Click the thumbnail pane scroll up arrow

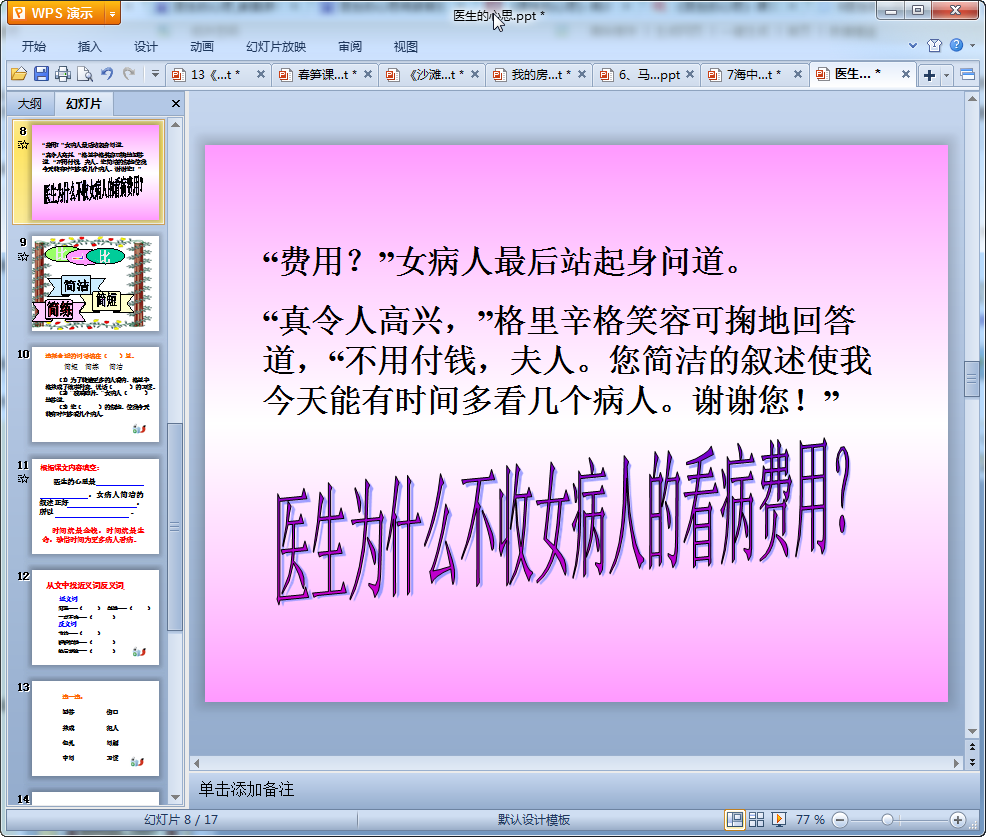(x=175, y=125)
